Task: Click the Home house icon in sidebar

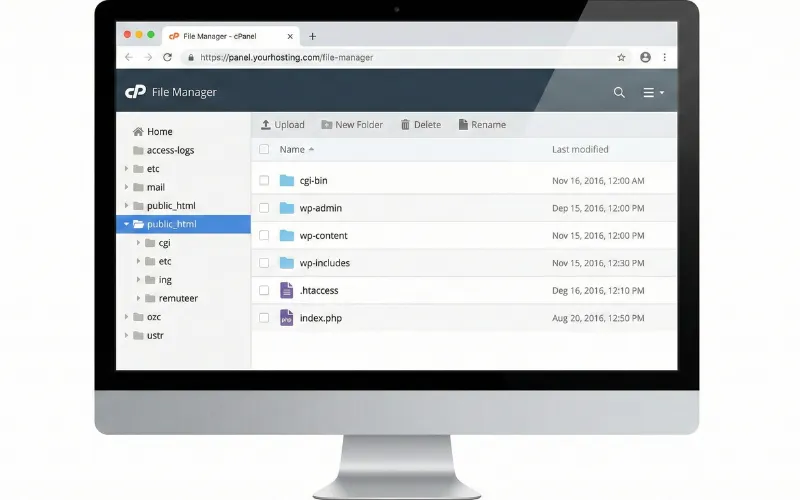Action: pos(138,132)
